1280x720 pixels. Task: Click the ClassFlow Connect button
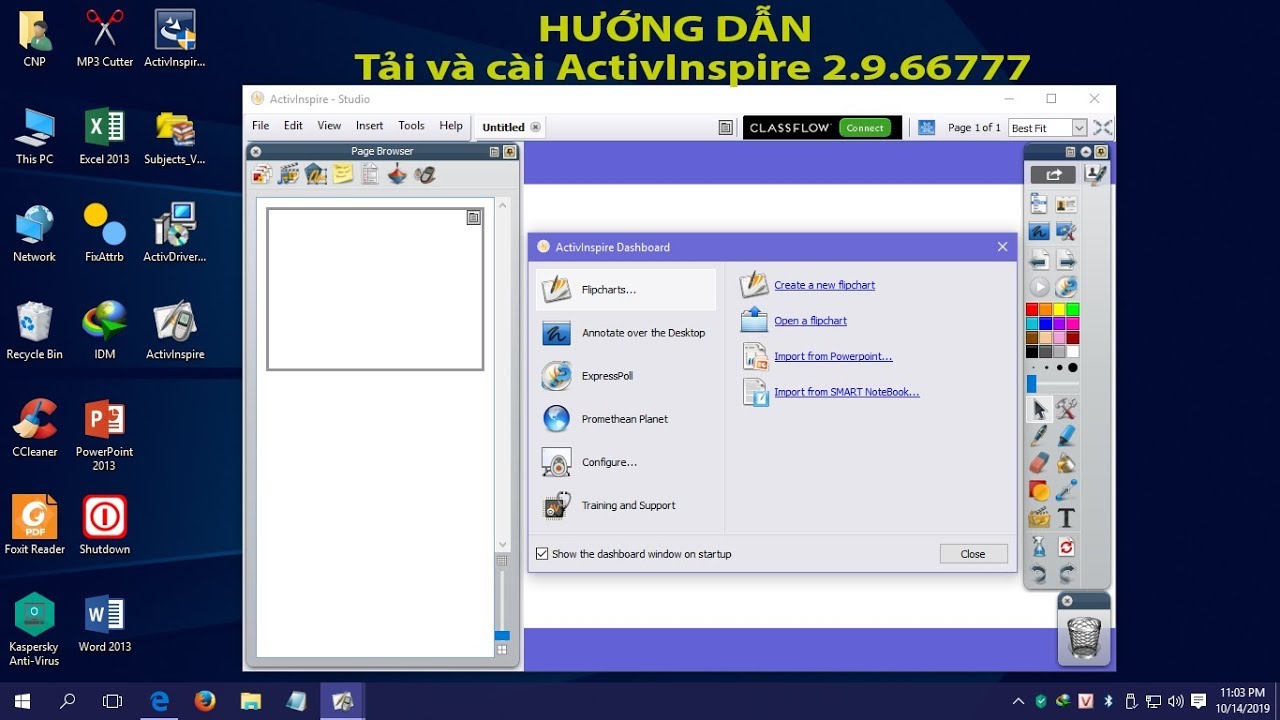tap(865, 128)
